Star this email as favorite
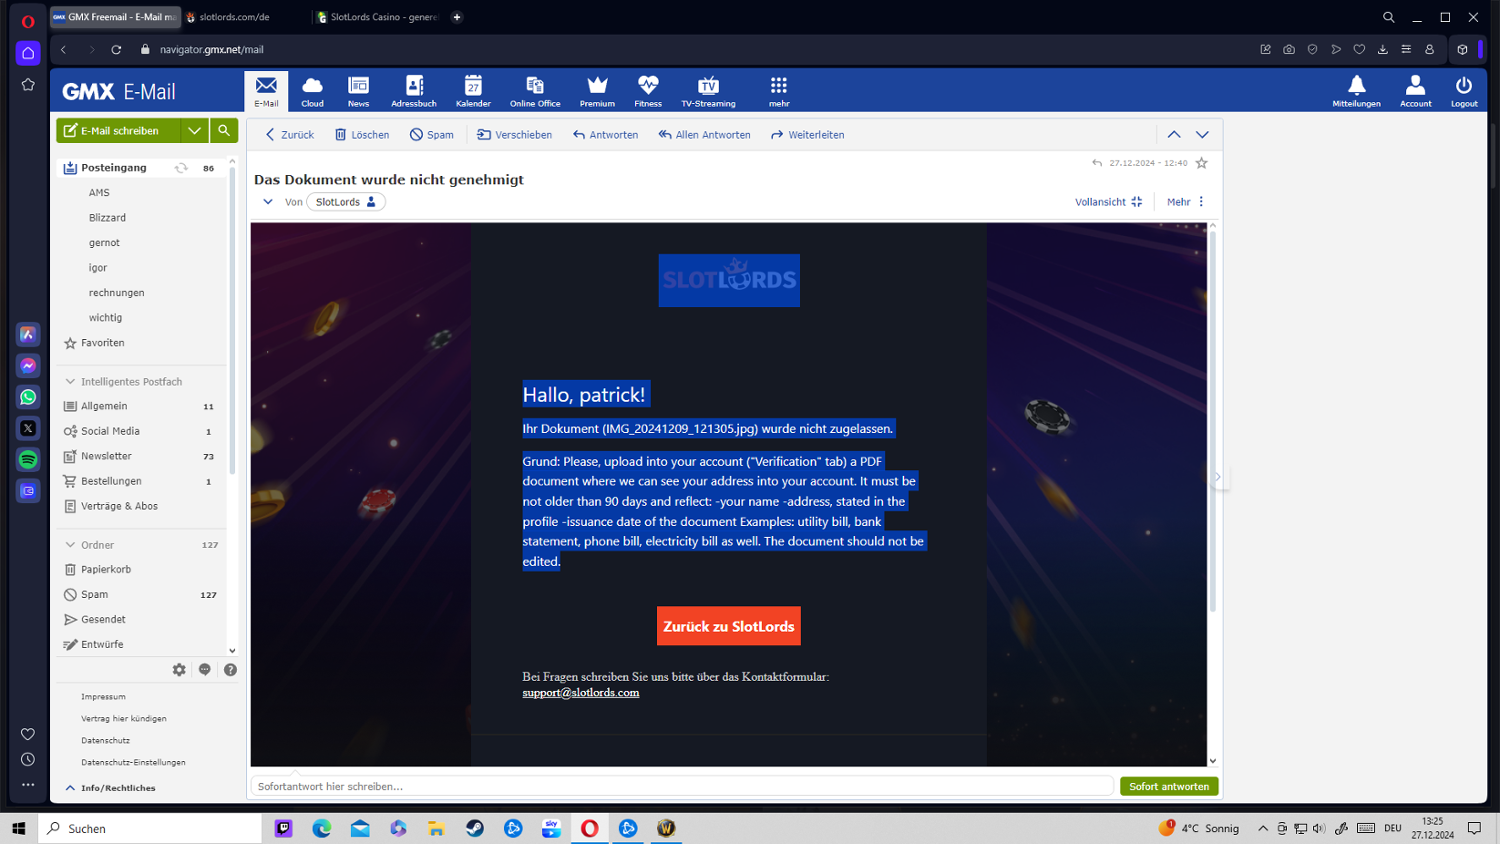1500x844 pixels. (x=1202, y=163)
